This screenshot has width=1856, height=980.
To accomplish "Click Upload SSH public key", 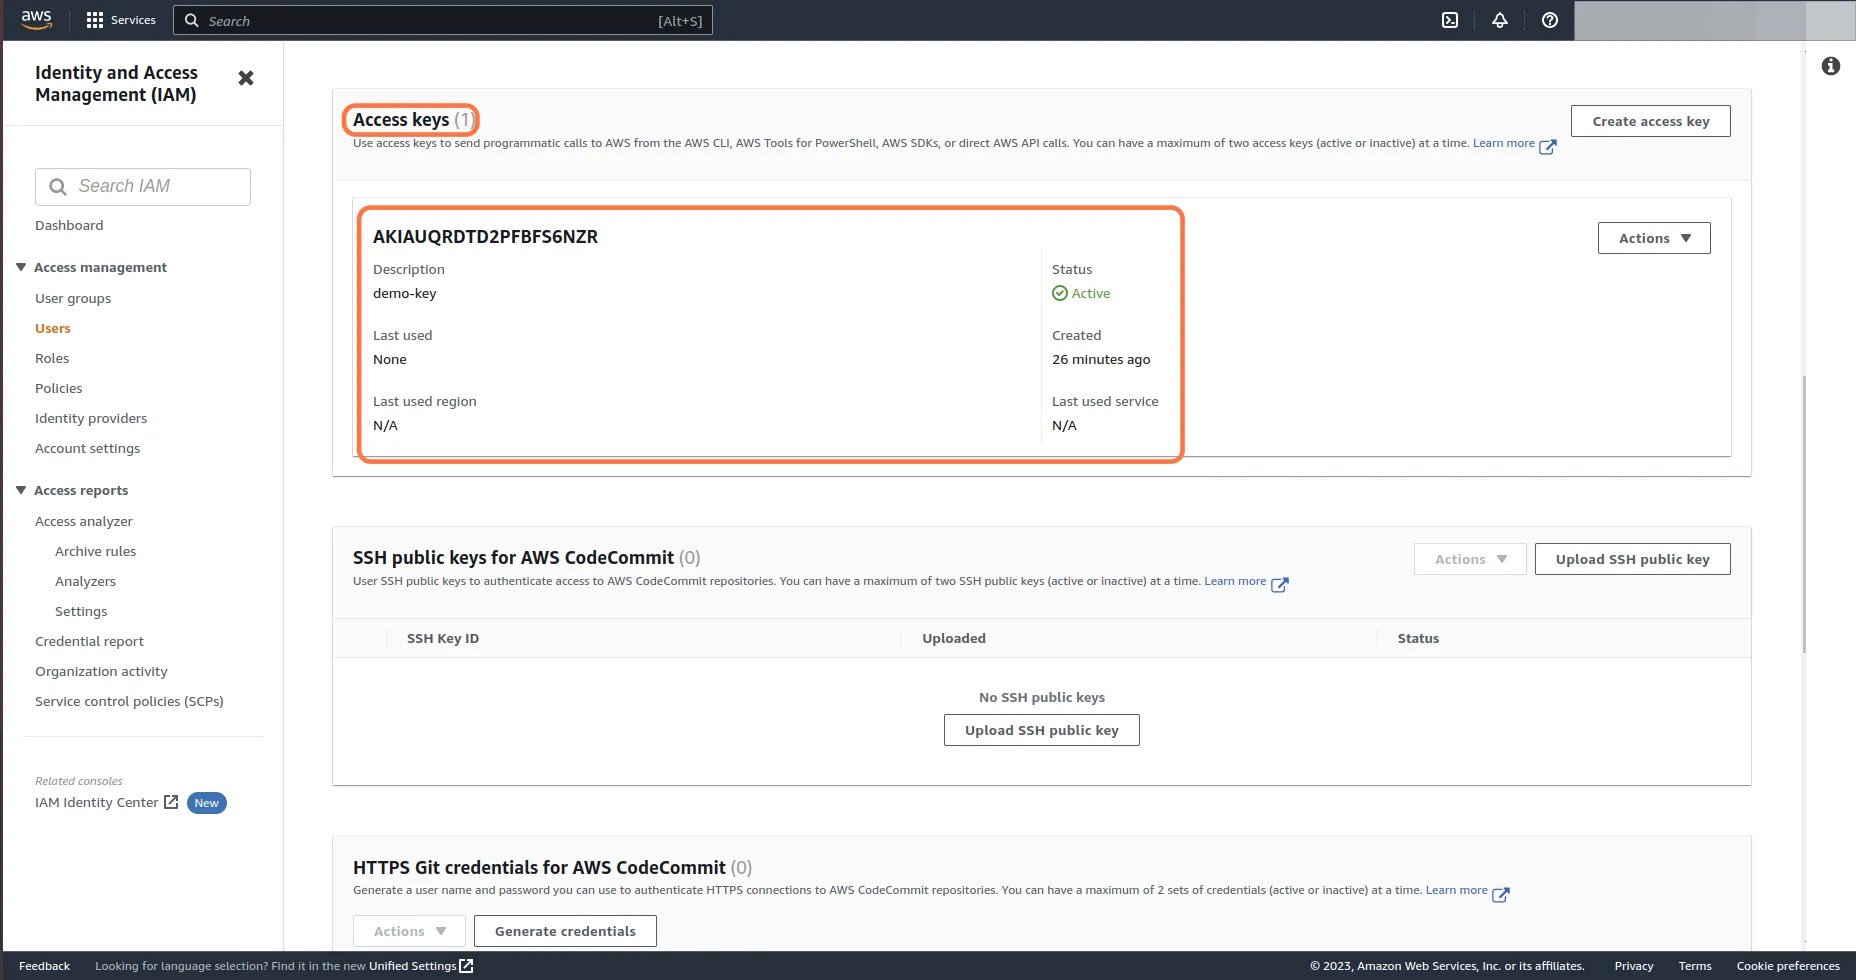I will (x=1632, y=559).
